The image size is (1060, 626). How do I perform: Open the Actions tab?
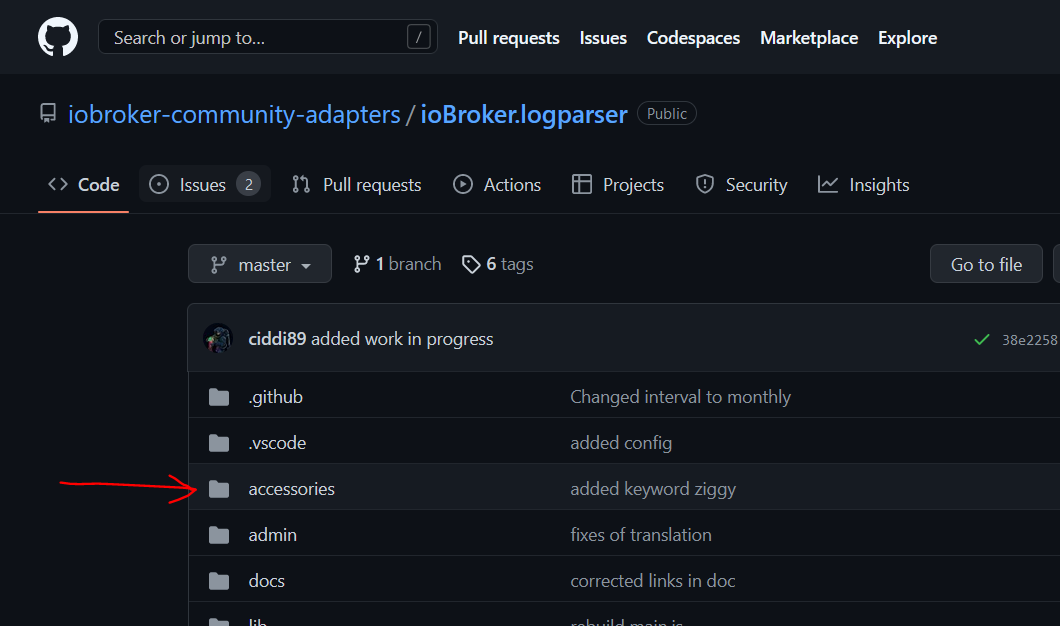(497, 185)
